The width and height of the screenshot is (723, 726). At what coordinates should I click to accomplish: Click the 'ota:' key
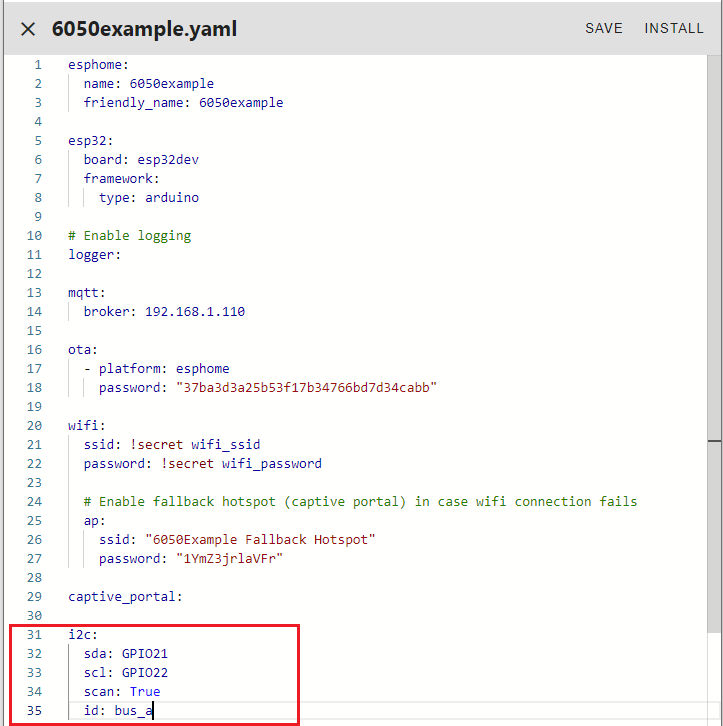tap(83, 349)
